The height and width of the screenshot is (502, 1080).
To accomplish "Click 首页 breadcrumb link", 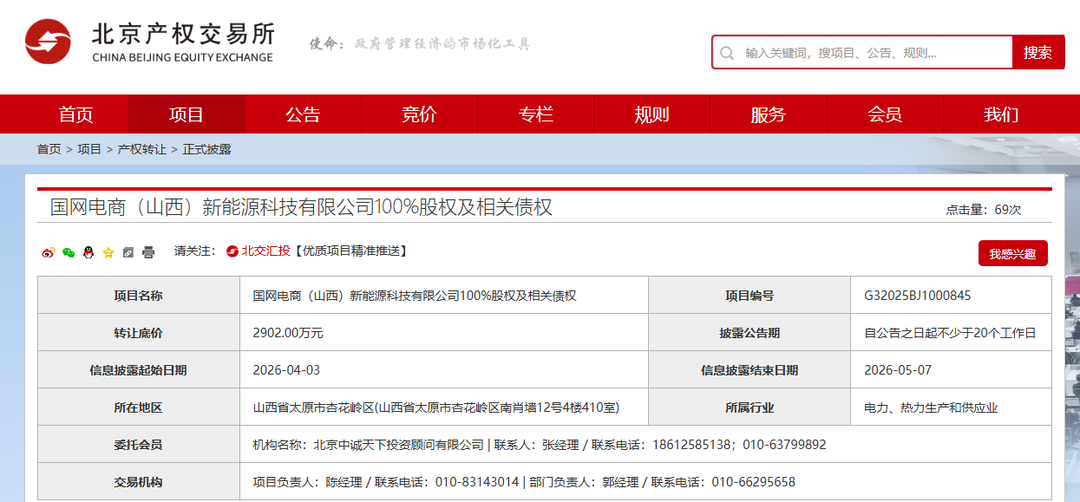I will (49, 149).
